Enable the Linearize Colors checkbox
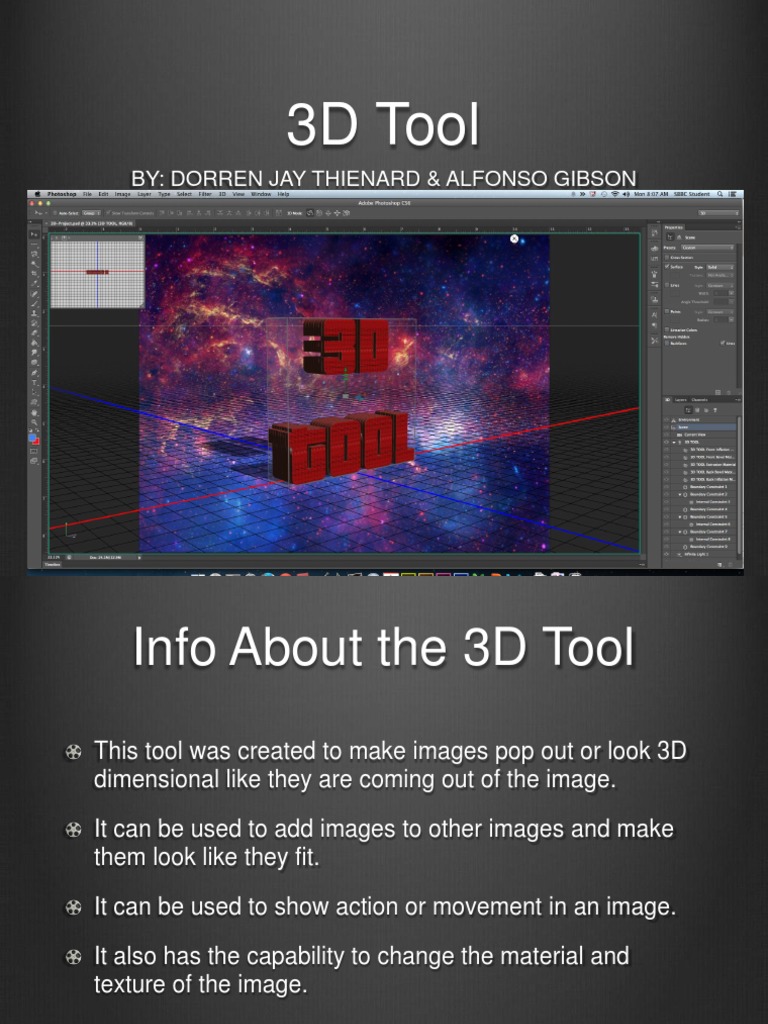This screenshot has width=768, height=1024. (x=667, y=330)
